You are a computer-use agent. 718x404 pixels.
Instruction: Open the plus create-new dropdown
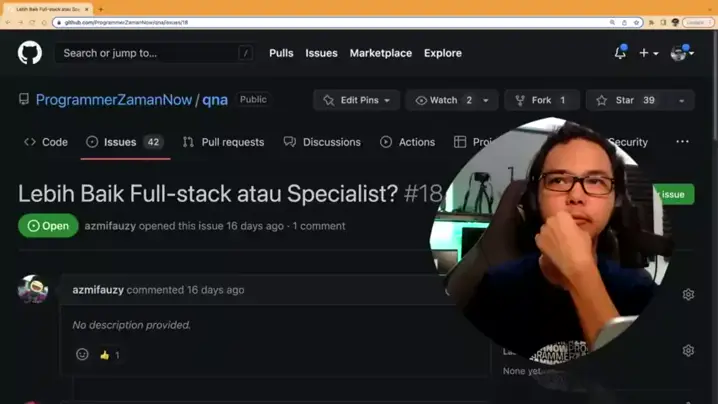click(648, 53)
